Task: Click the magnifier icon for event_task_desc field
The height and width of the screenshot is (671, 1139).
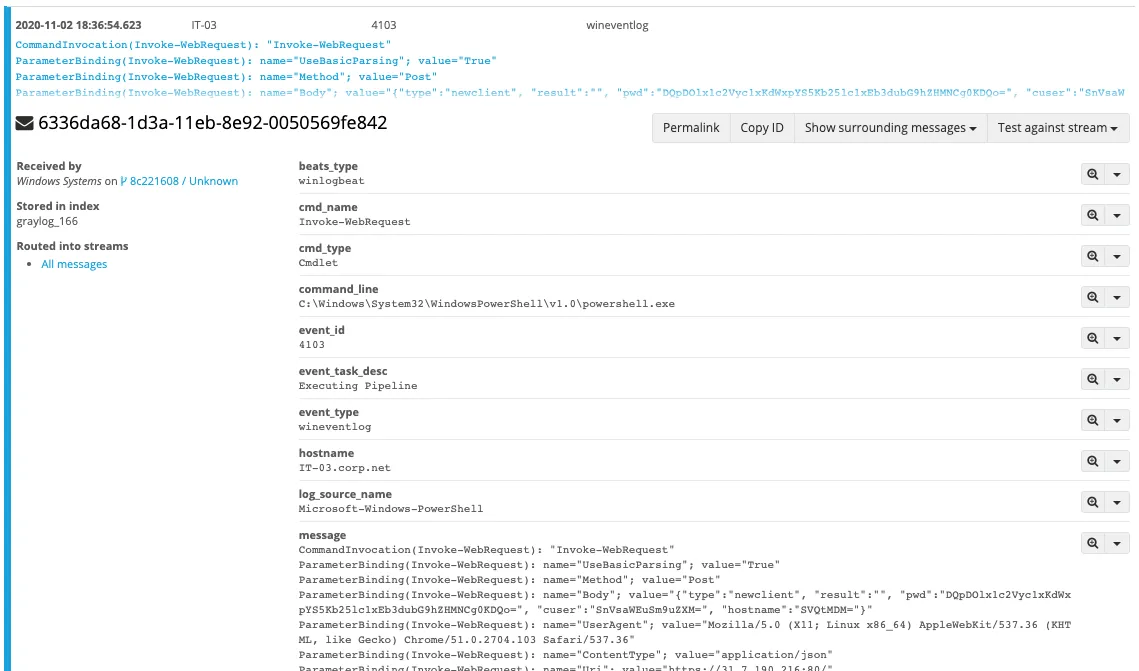Action: [x=1093, y=379]
